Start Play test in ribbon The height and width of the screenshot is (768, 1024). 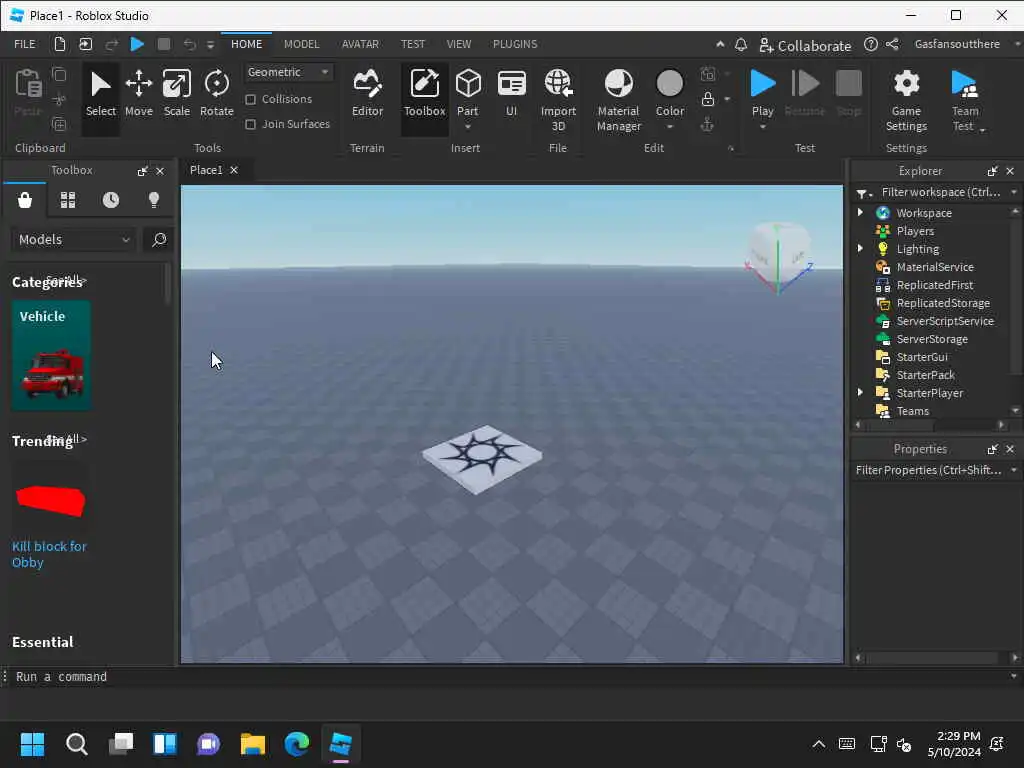[x=762, y=91]
